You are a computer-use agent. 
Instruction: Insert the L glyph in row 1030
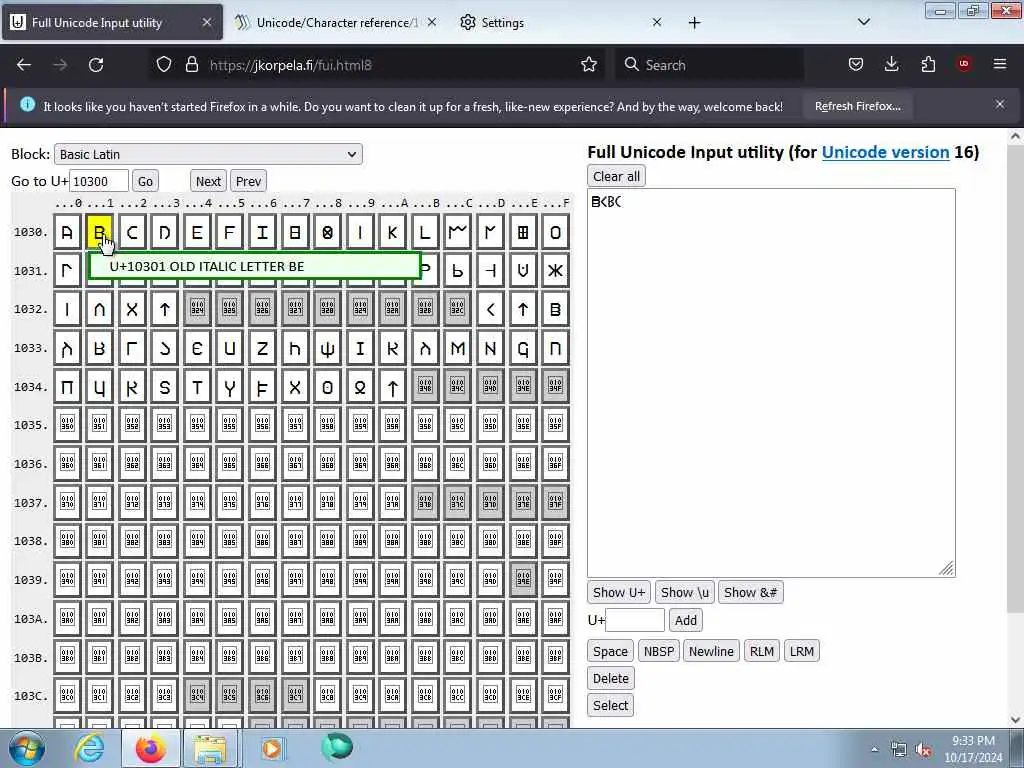coord(425,232)
